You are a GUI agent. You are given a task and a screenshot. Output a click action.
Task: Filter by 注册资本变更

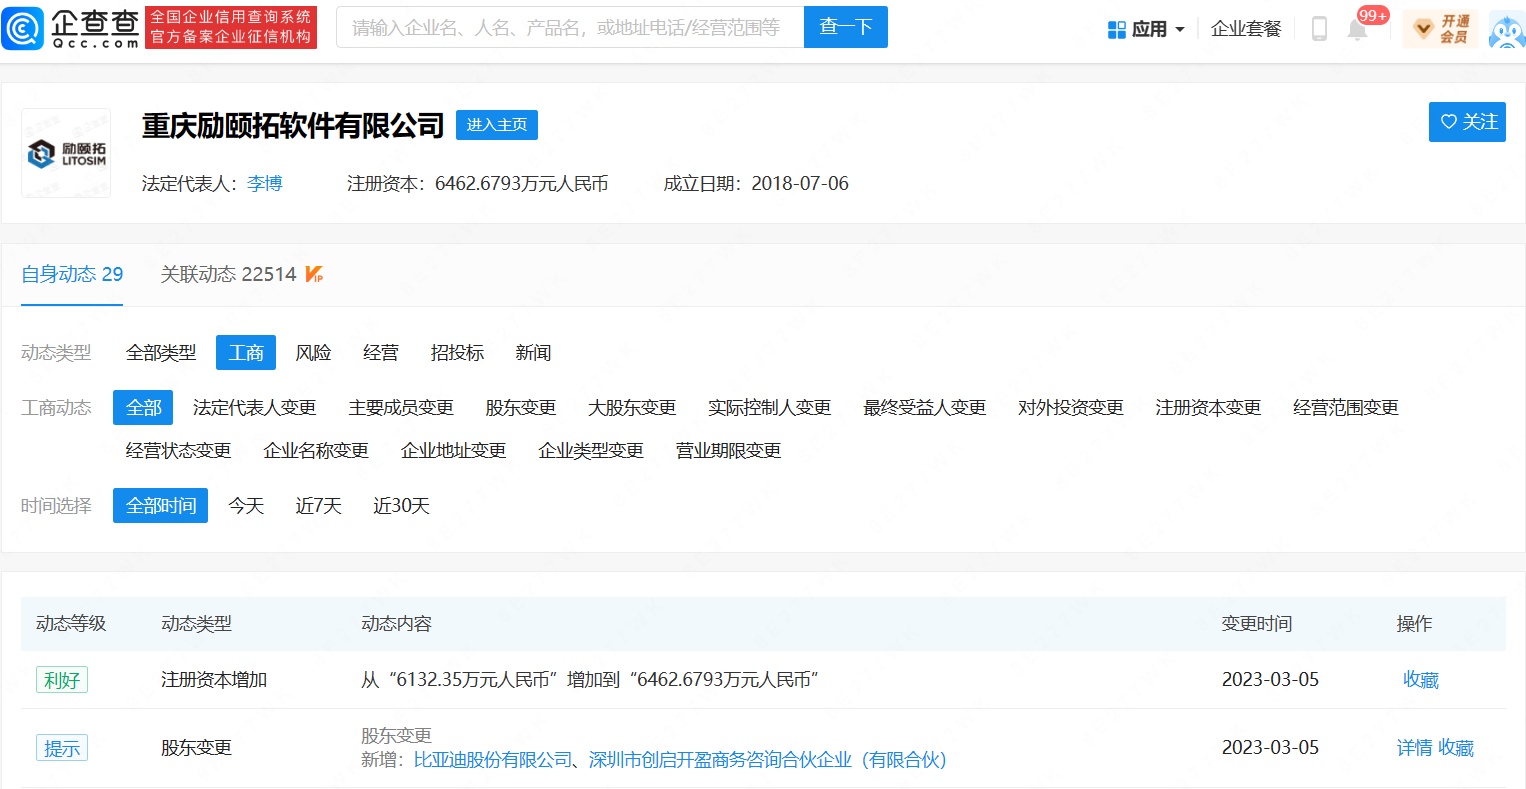click(1207, 408)
